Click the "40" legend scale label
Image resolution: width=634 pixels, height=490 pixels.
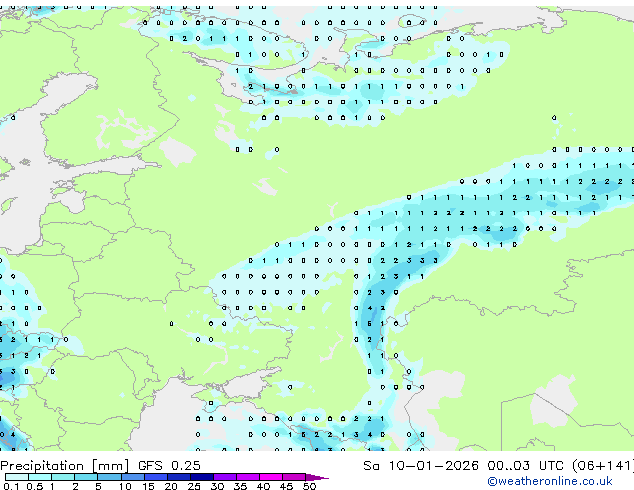click(x=263, y=486)
